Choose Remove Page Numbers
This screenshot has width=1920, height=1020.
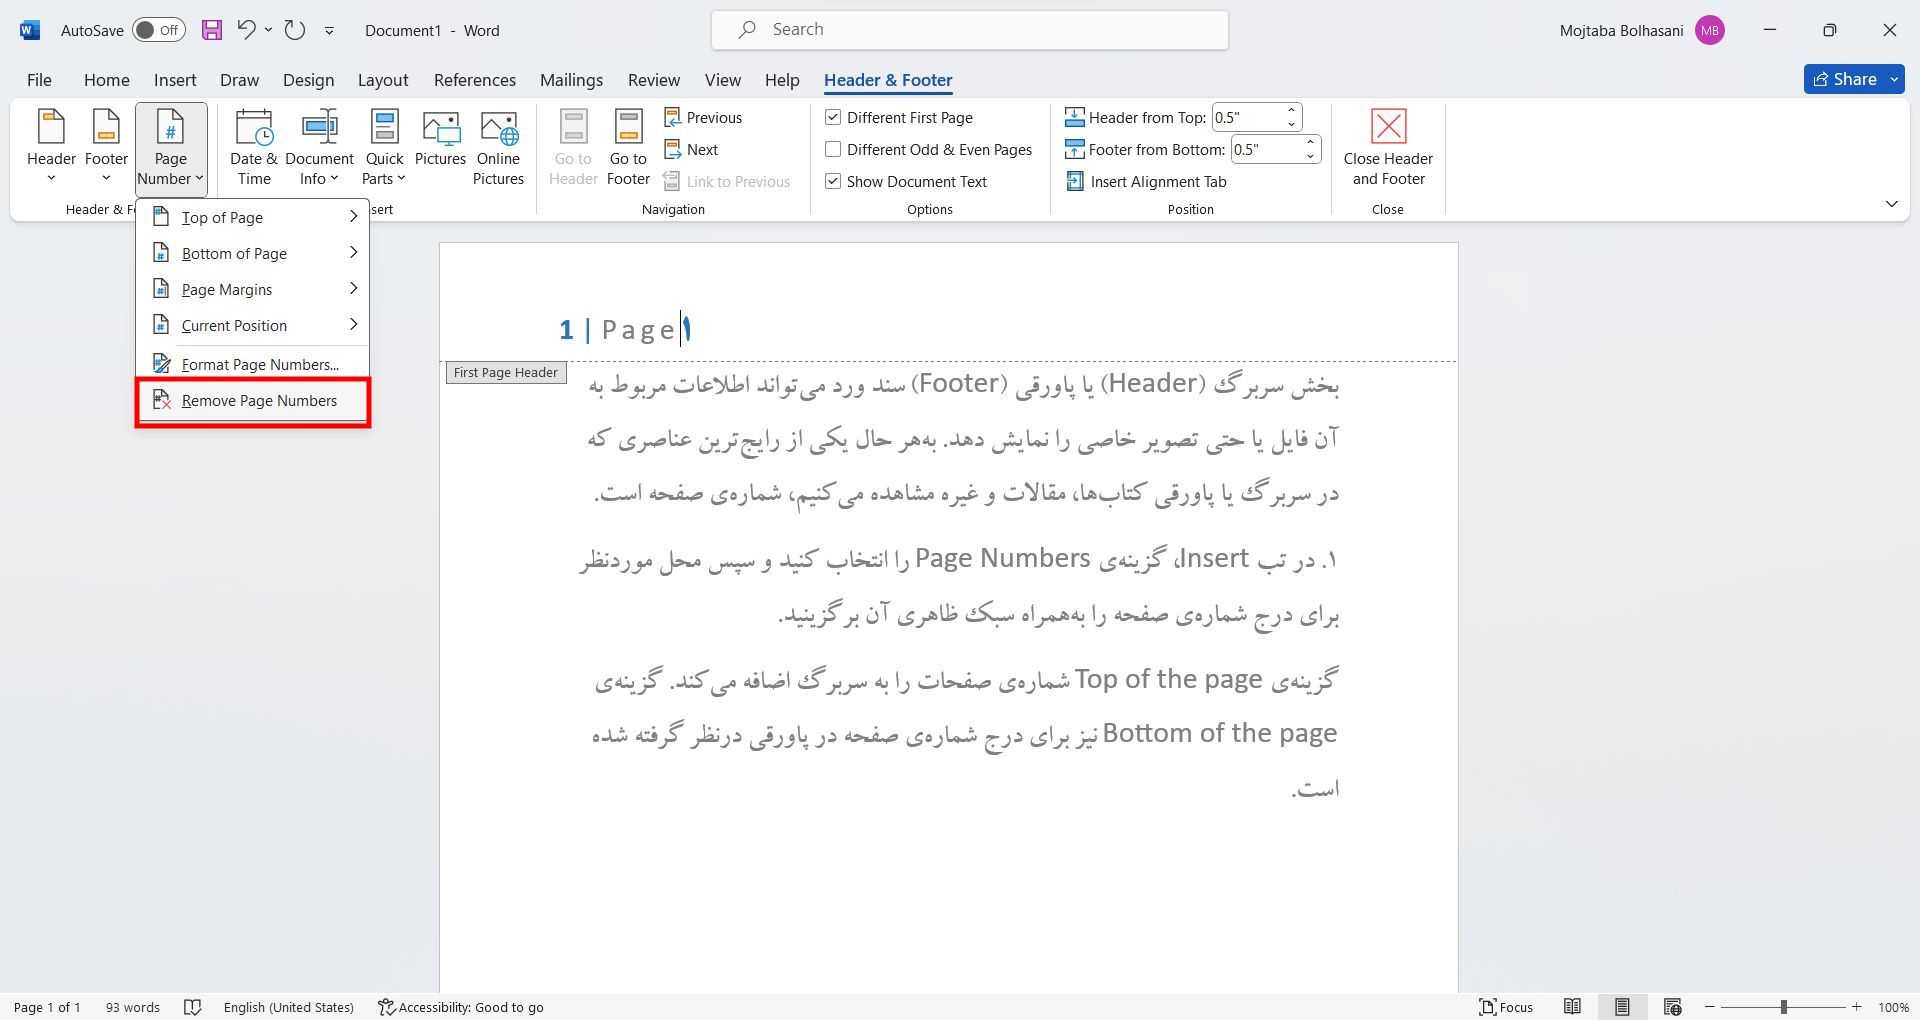pyautogui.click(x=253, y=401)
